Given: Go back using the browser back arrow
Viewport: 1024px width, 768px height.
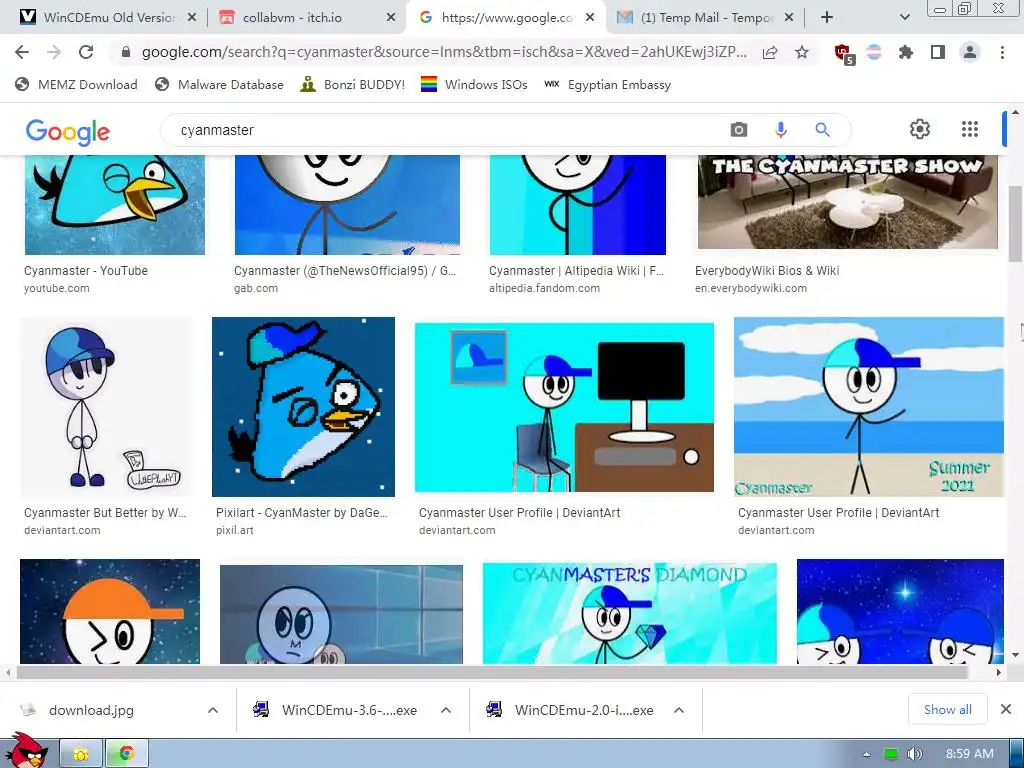Looking at the screenshot, I should tap(22, 52).
